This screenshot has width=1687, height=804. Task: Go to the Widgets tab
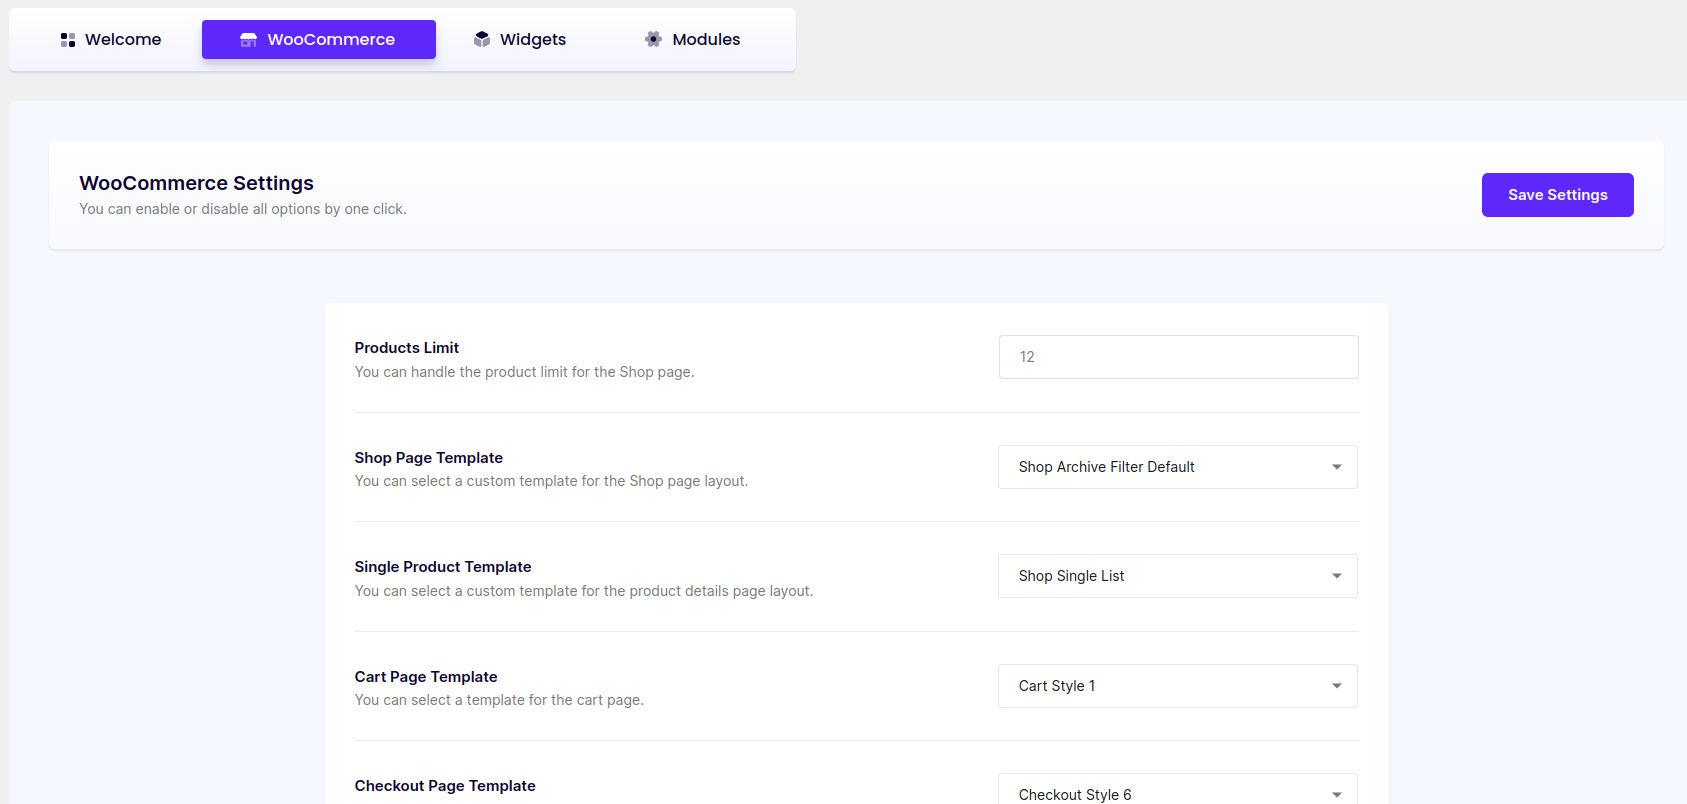pyautogui.click(x=520, y=39)
